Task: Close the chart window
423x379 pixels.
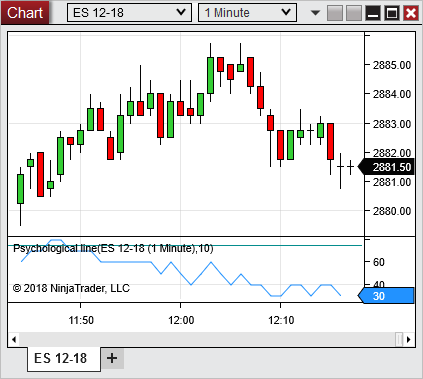Action: (411, 13)
